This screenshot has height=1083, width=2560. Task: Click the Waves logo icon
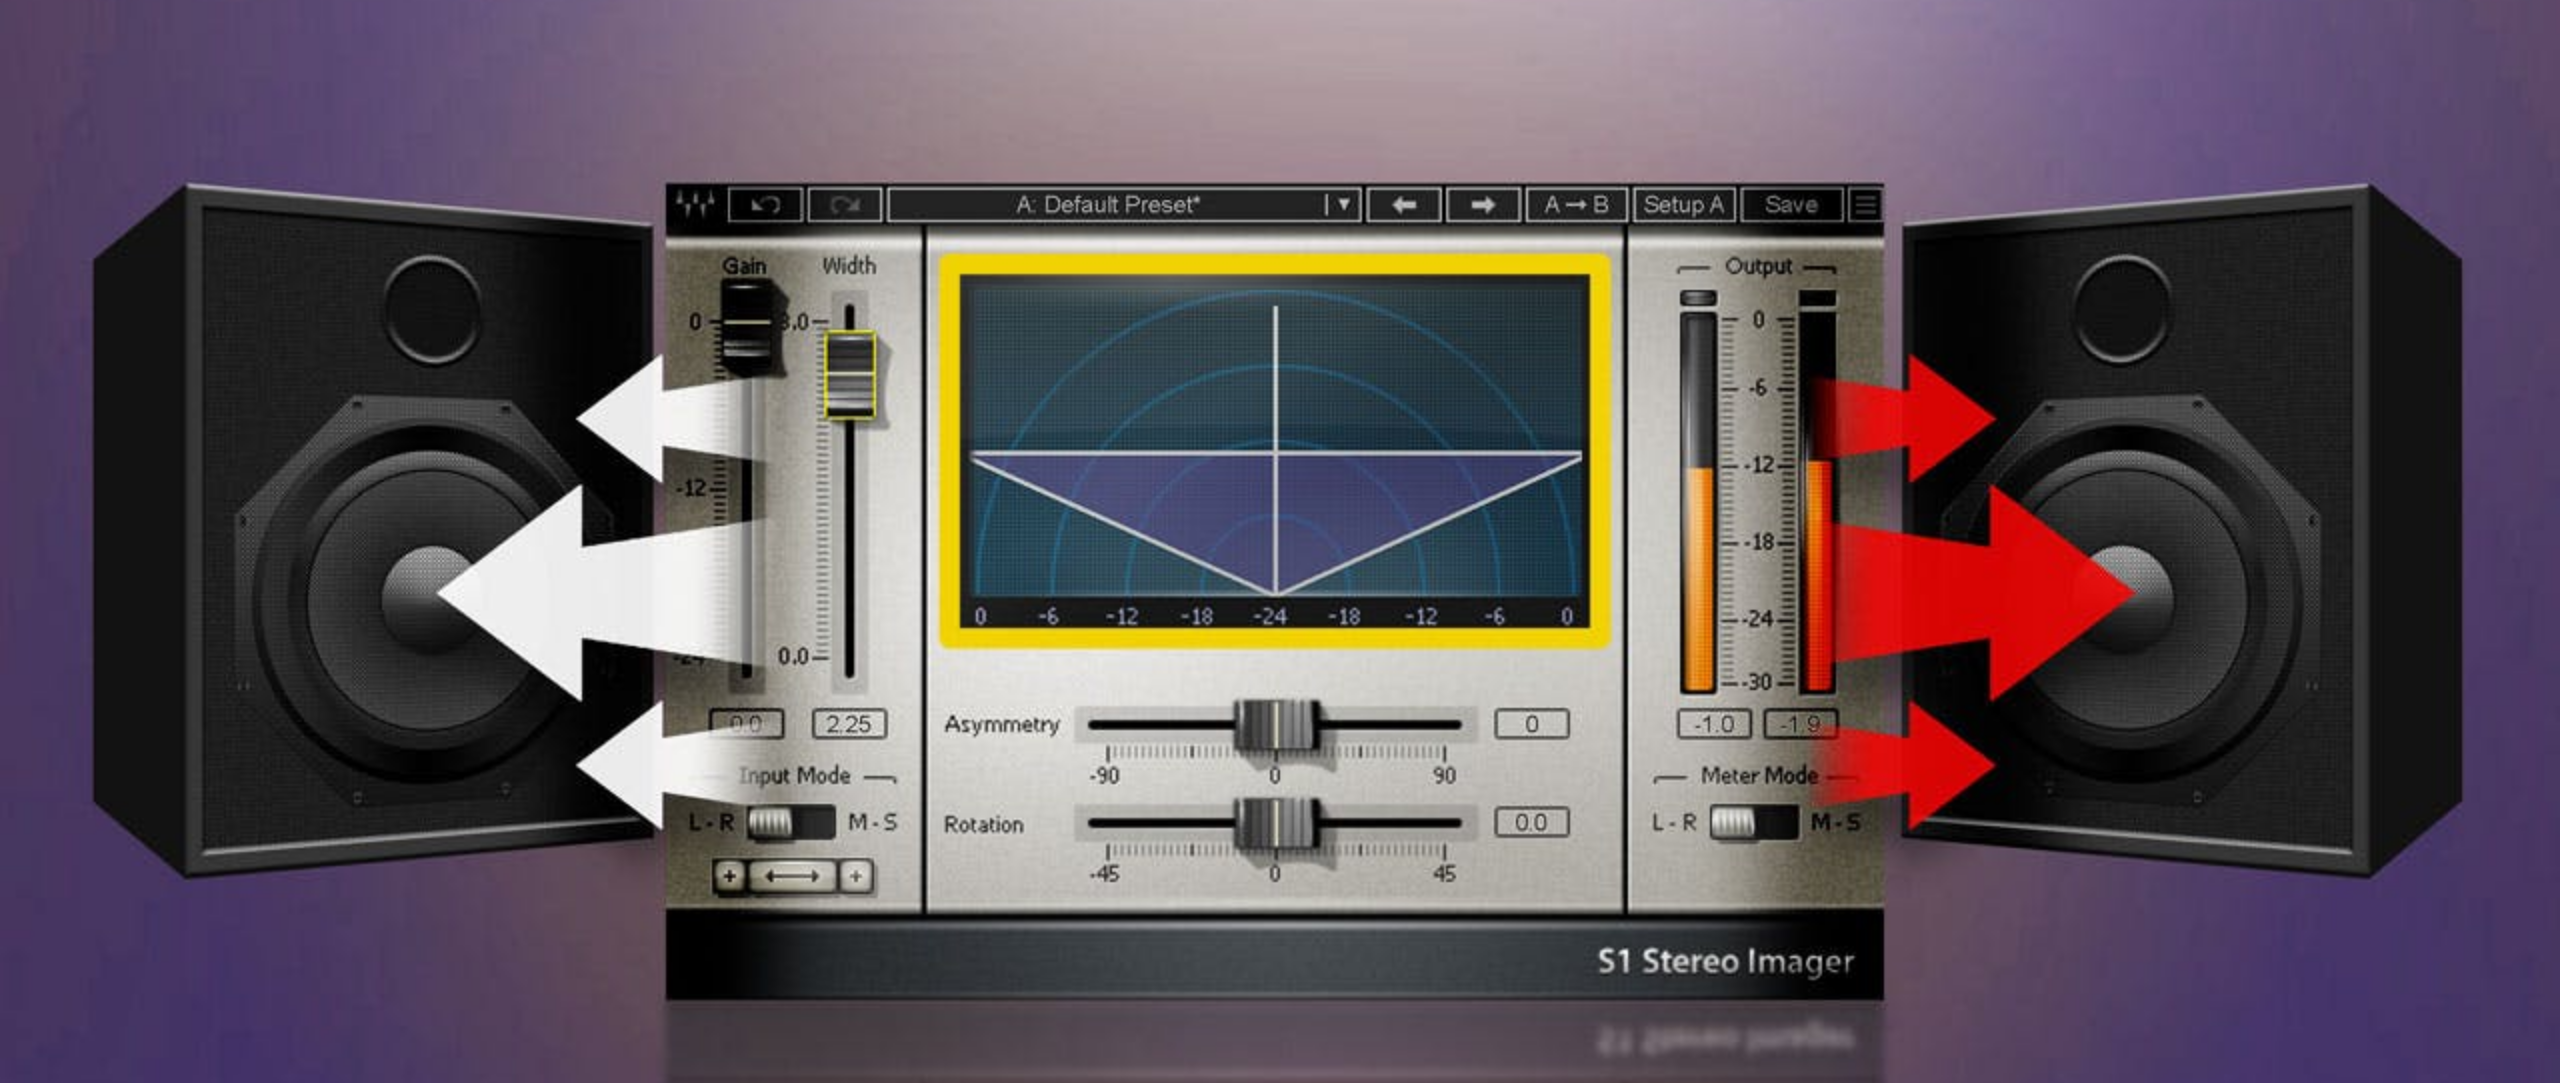(x=695, y=205)
